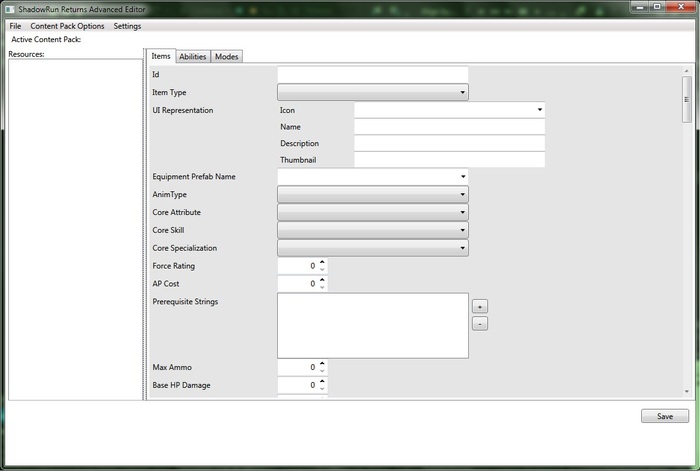This screenshot has width=700, height=472.
Task: Click the minus button beside Prerequisite Strings
Action: click(479, 324)
